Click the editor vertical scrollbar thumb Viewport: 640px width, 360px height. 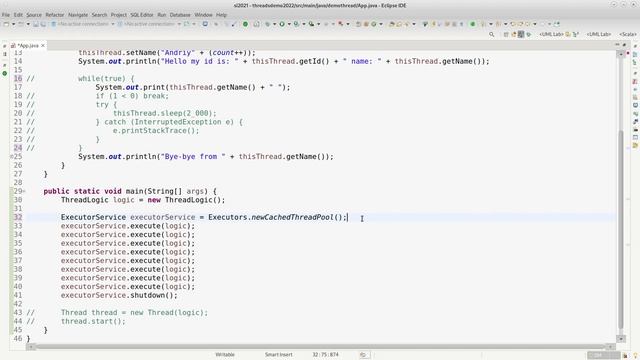click(x=621, y=229)
